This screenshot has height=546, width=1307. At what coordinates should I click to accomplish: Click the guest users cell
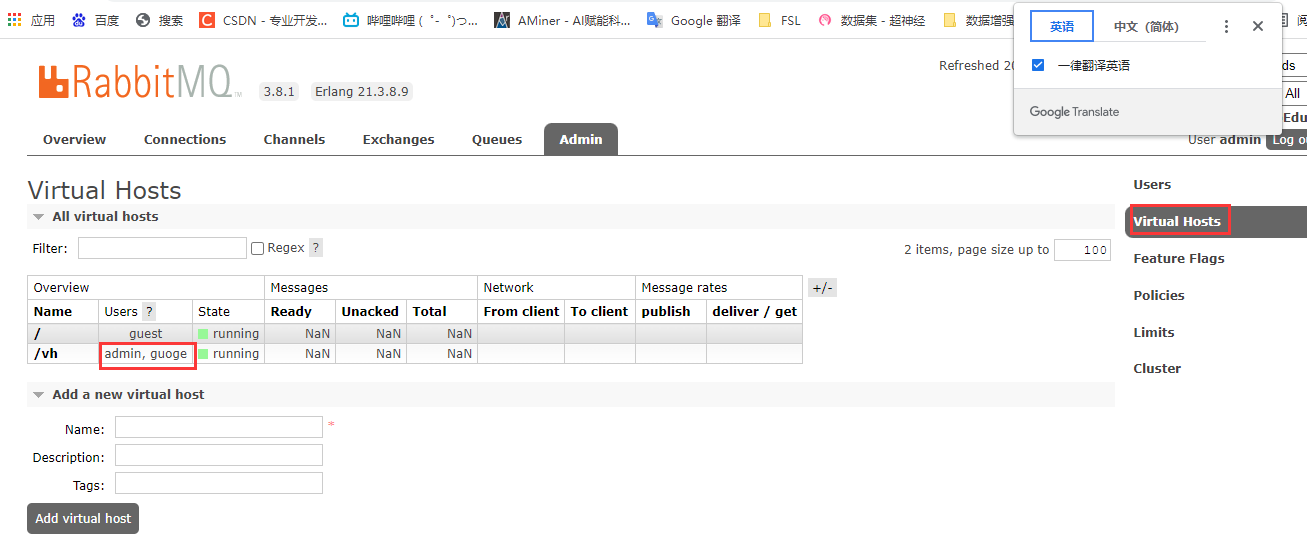[145, 334]
